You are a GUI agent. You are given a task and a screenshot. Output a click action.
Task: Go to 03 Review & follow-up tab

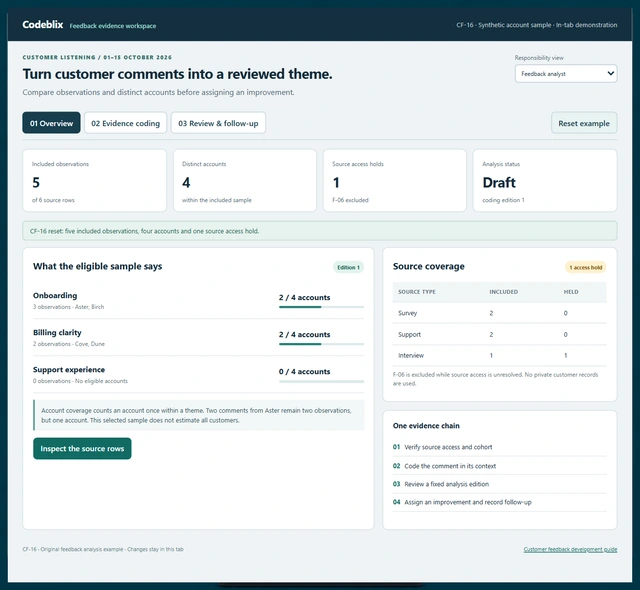(218, 123)
